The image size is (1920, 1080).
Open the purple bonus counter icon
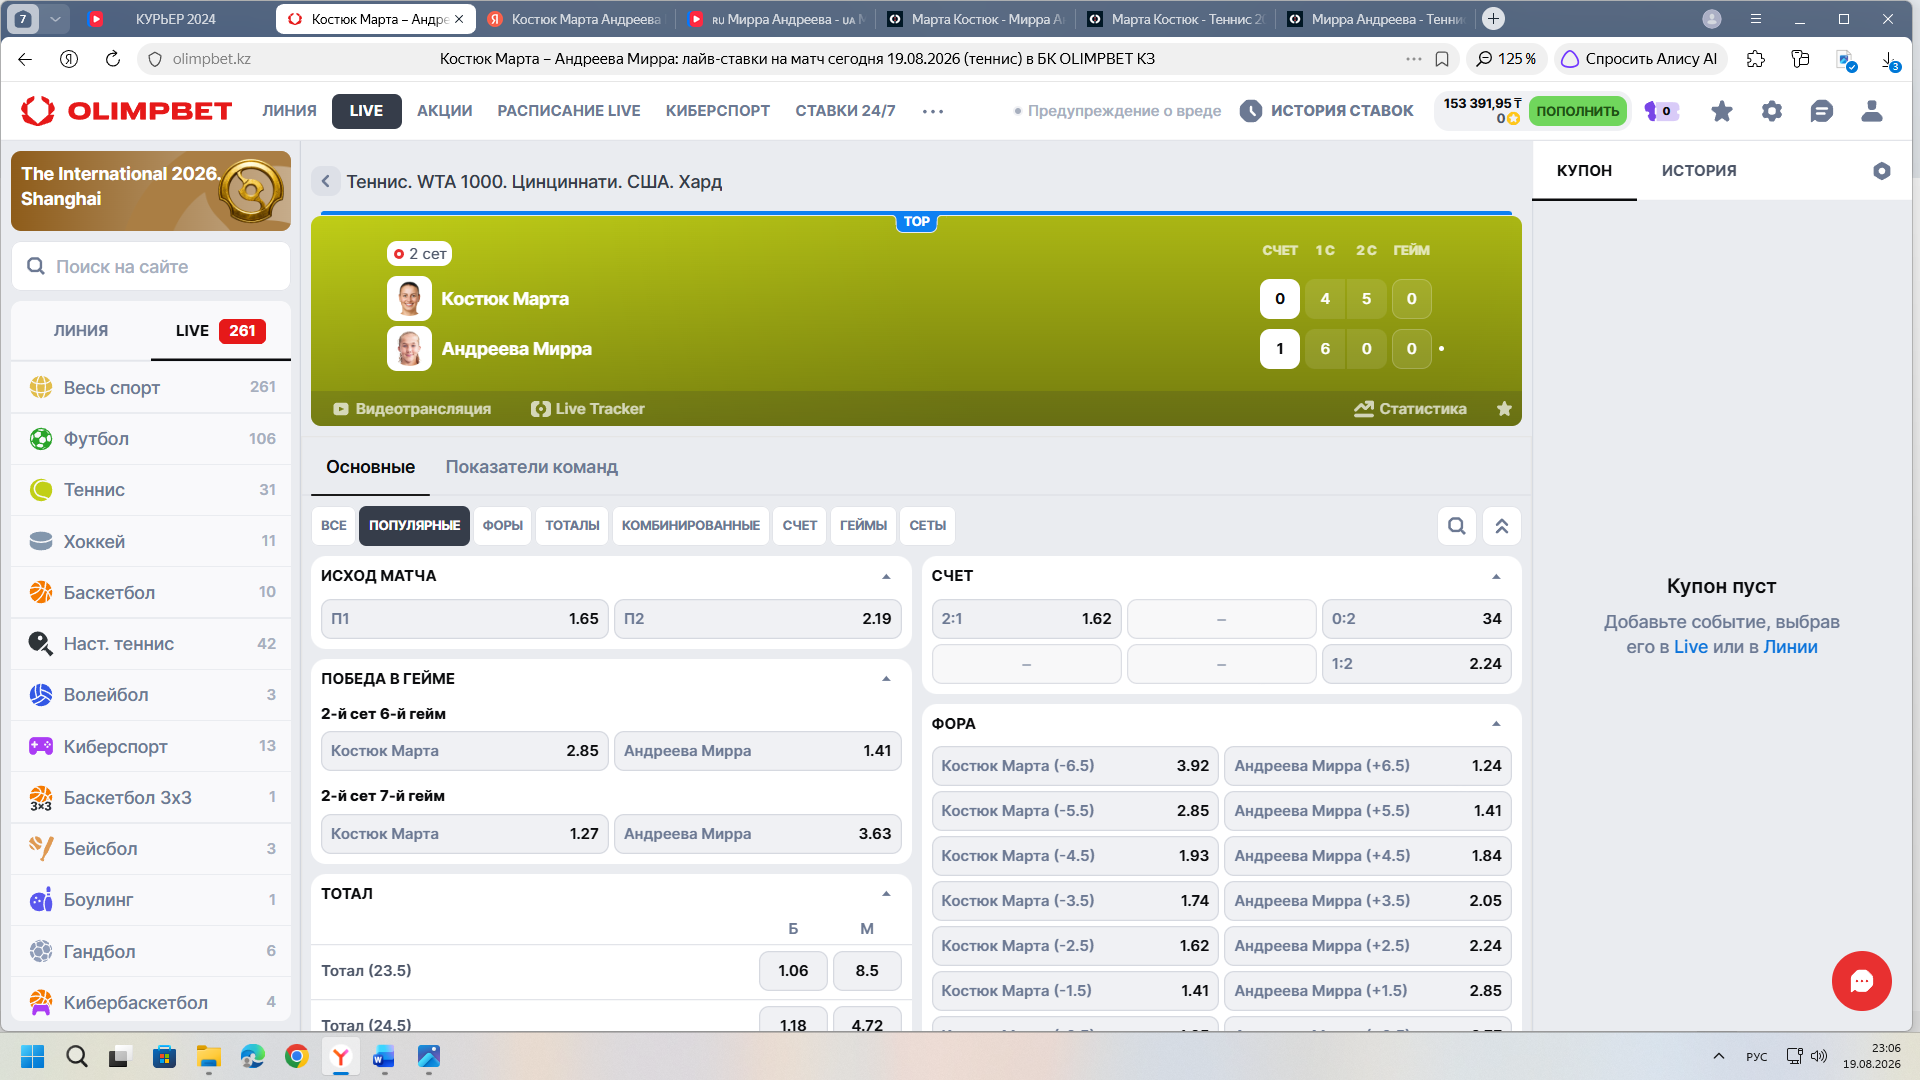pos(1661,111)
